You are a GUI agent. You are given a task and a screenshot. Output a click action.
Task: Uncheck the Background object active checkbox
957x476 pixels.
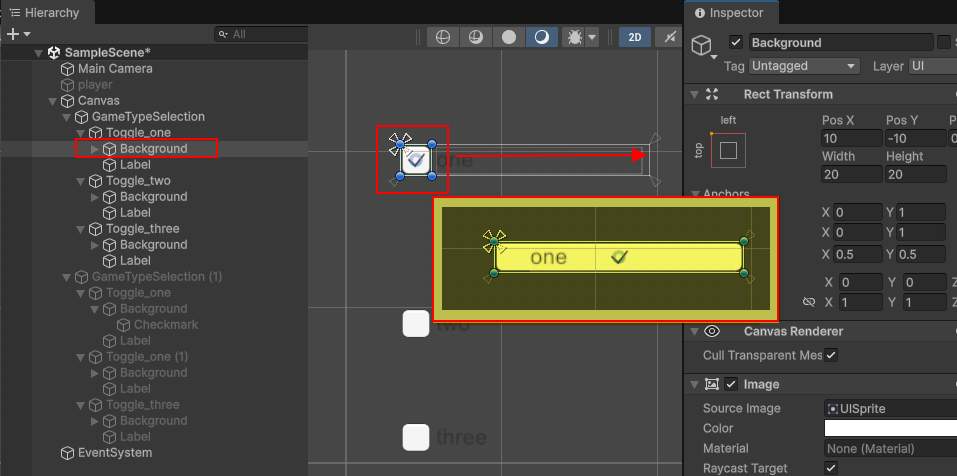[x=737, y=43]
